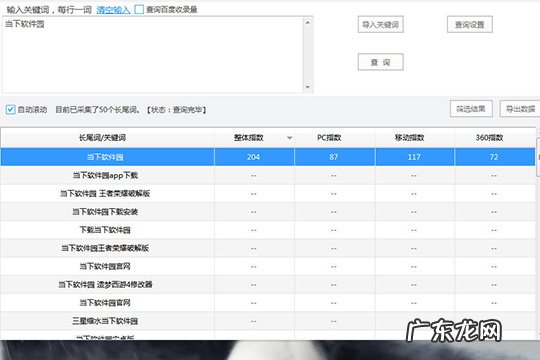The height and width of the screenshot is (360, 540).
Task: Select the 当下软件园app下载 row
Action: point(268,175)
